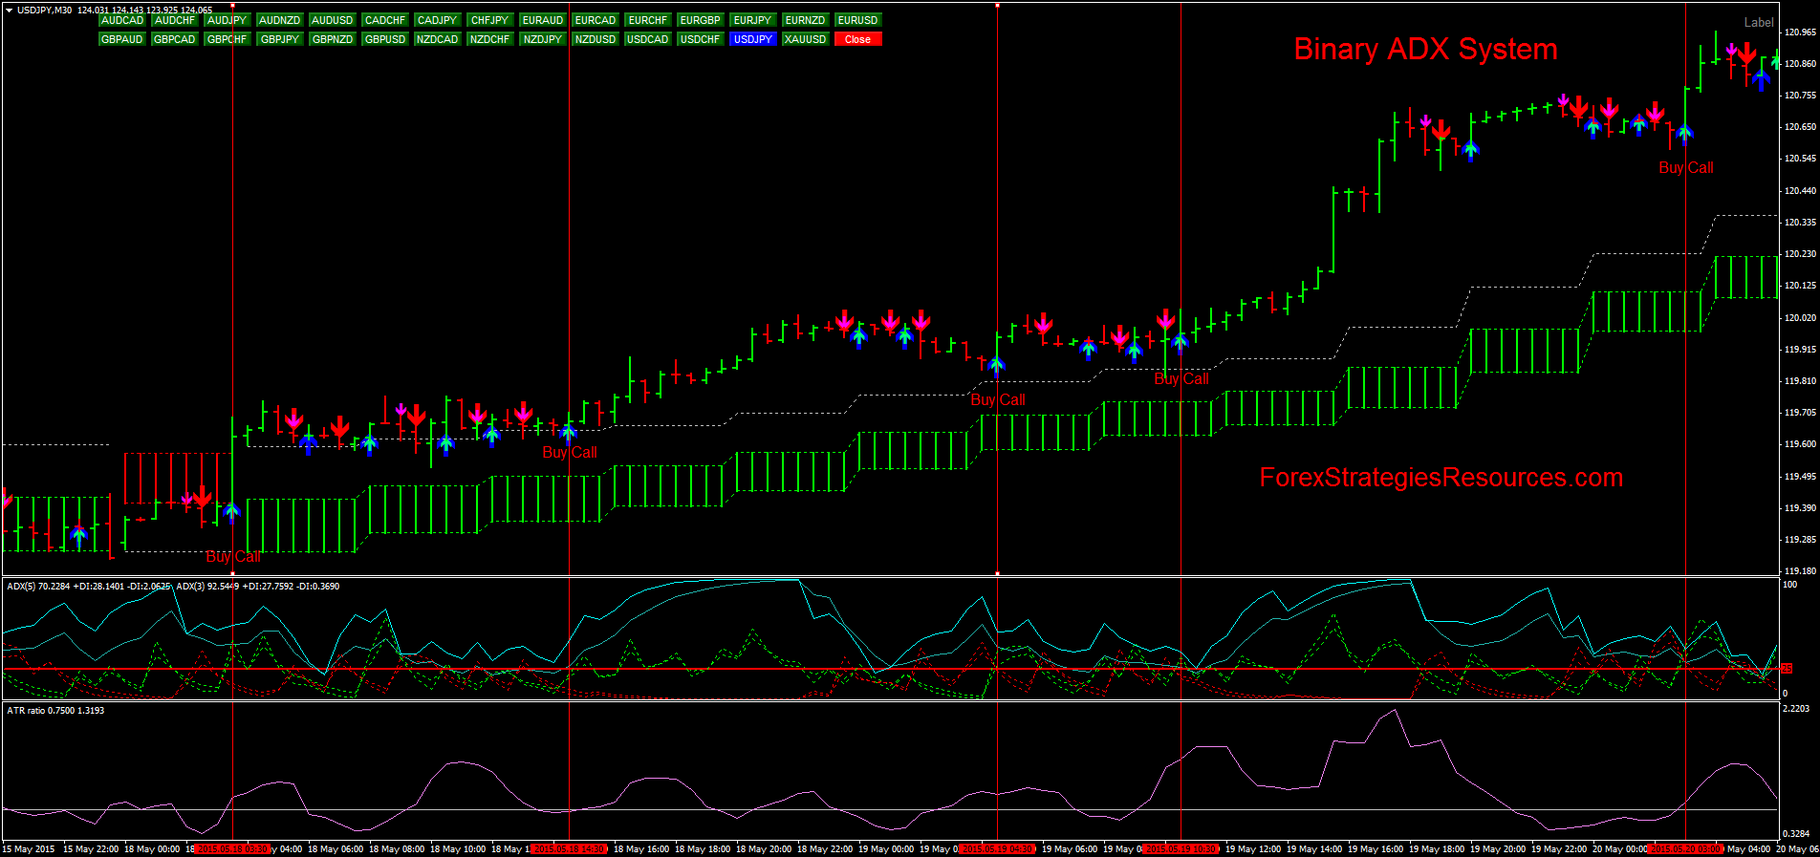This screenshot has height=857, width=1820.
Task: Click the 120.965 price axis value
Action: pos(1800,32)
